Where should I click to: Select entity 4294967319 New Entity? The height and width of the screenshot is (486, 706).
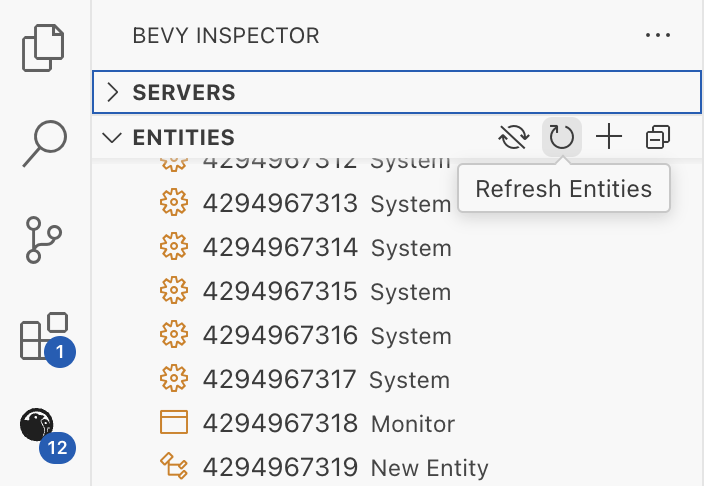point(397,467)
